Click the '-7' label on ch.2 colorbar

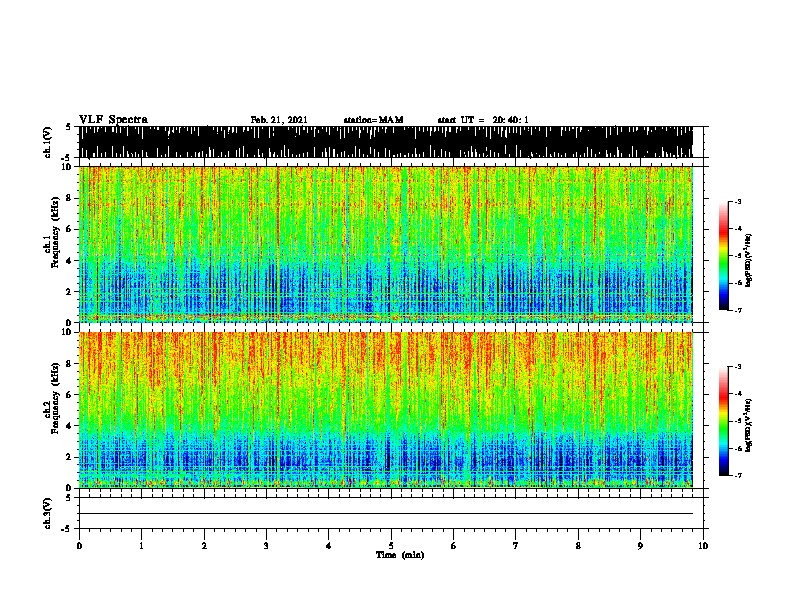coord(738,475)
